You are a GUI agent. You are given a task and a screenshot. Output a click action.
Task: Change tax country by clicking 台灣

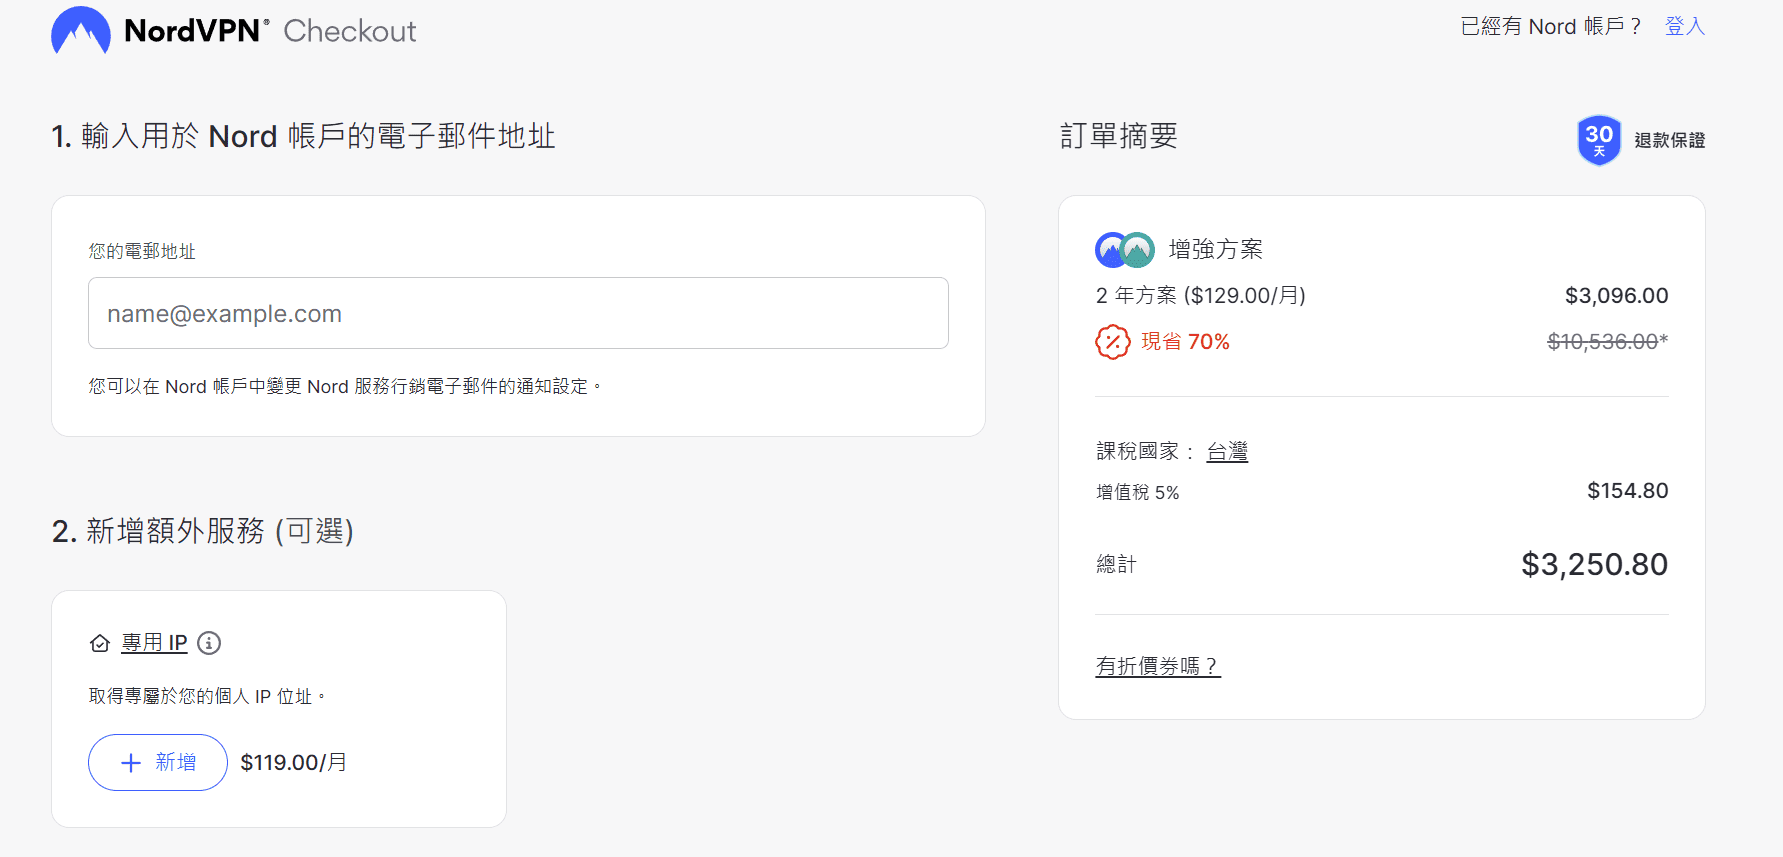point(1227,452)
